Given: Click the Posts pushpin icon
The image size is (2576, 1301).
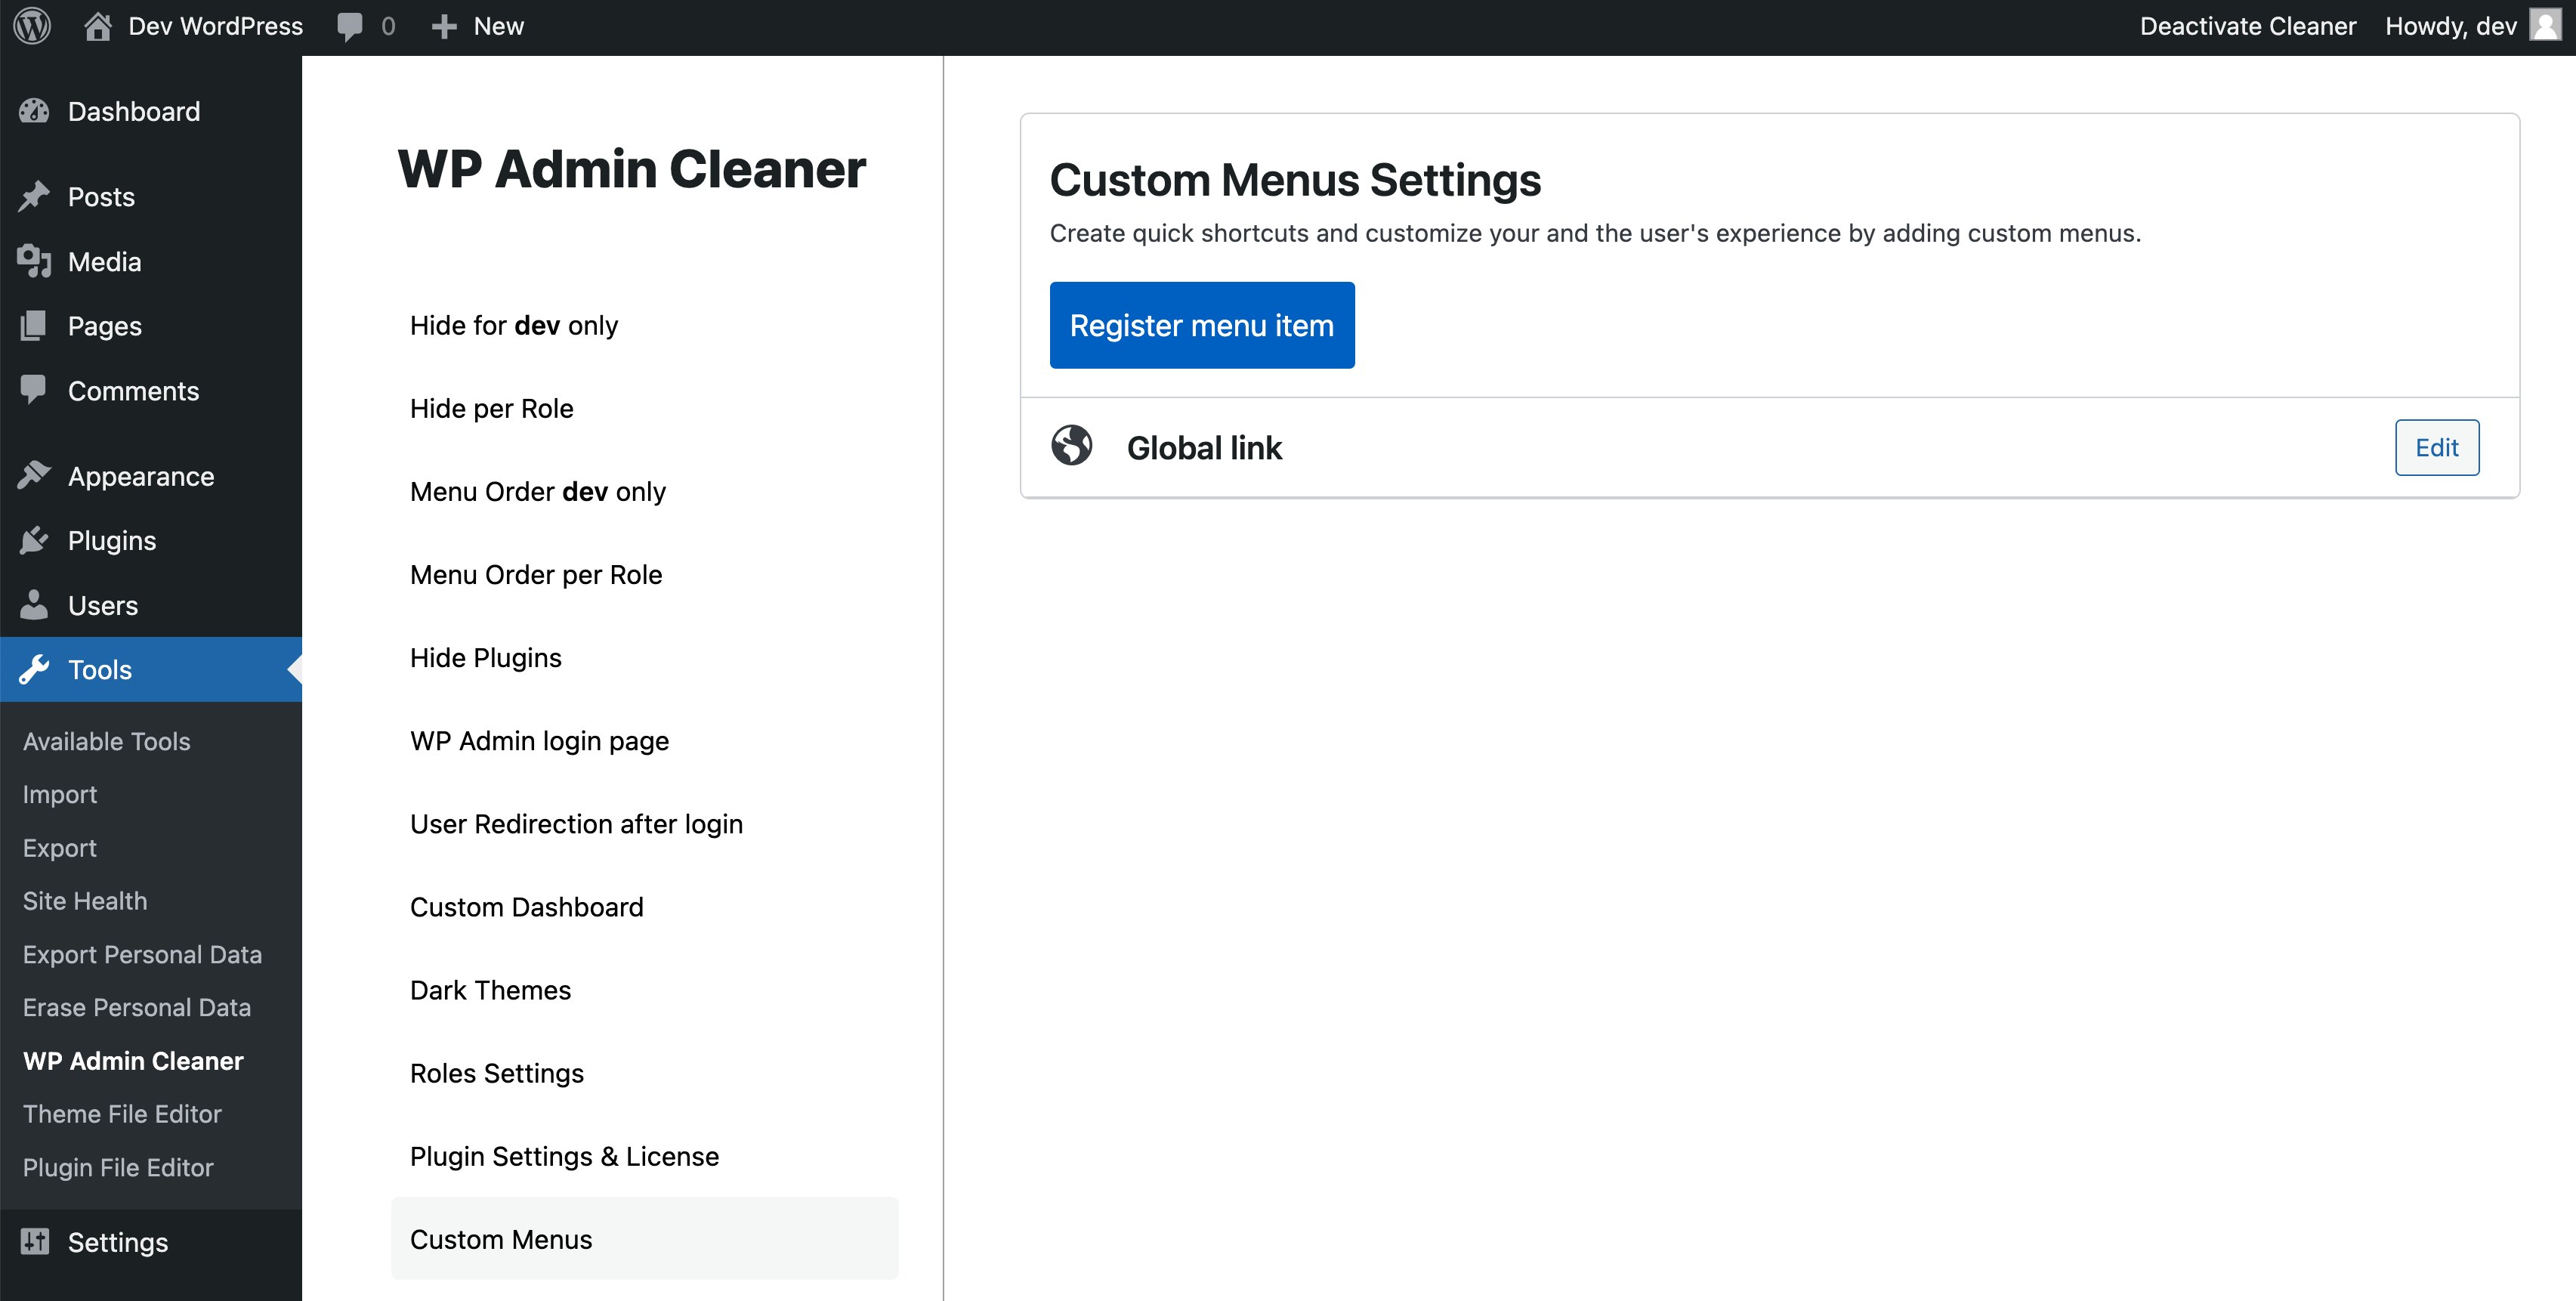Looking at the screenshot, I should (34, 196).
